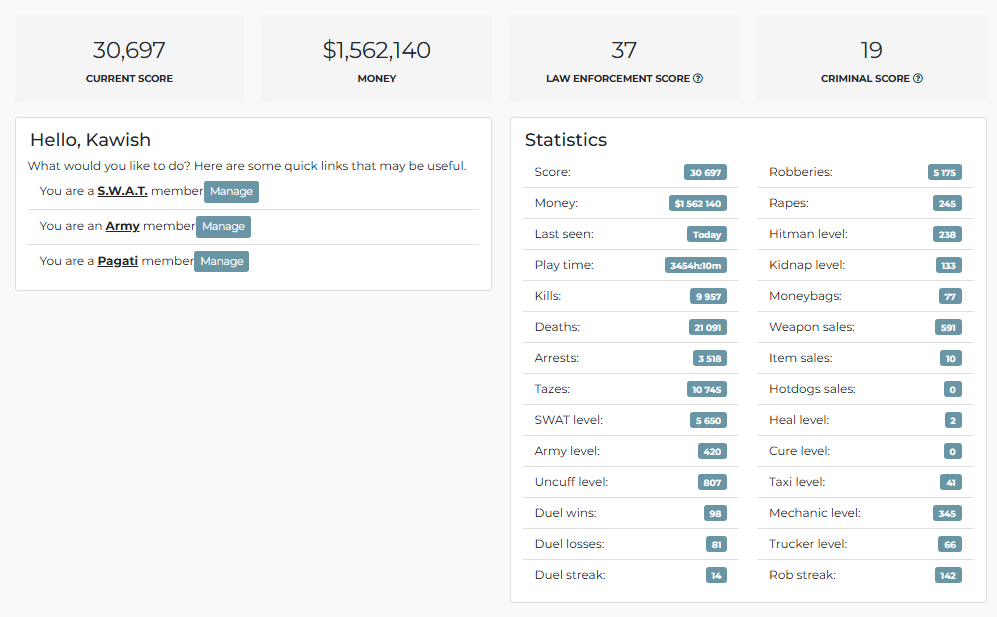
Task: Follow the Pagati group link
Action: coord(118,261)
